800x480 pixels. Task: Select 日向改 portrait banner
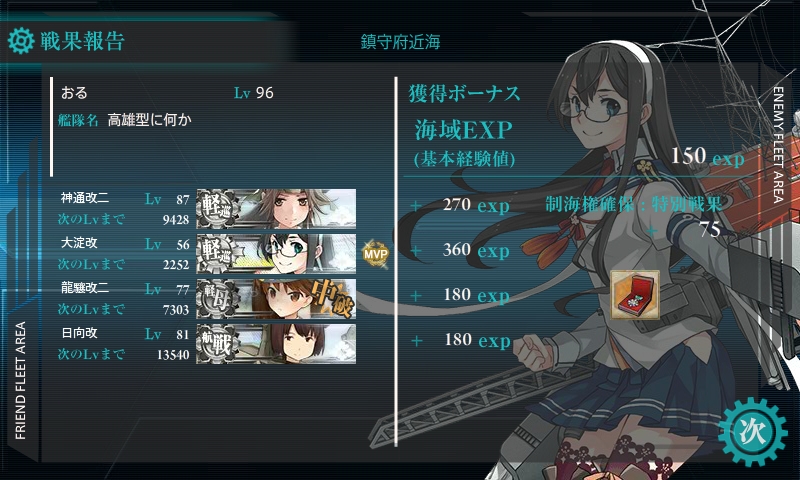(276, 343)
